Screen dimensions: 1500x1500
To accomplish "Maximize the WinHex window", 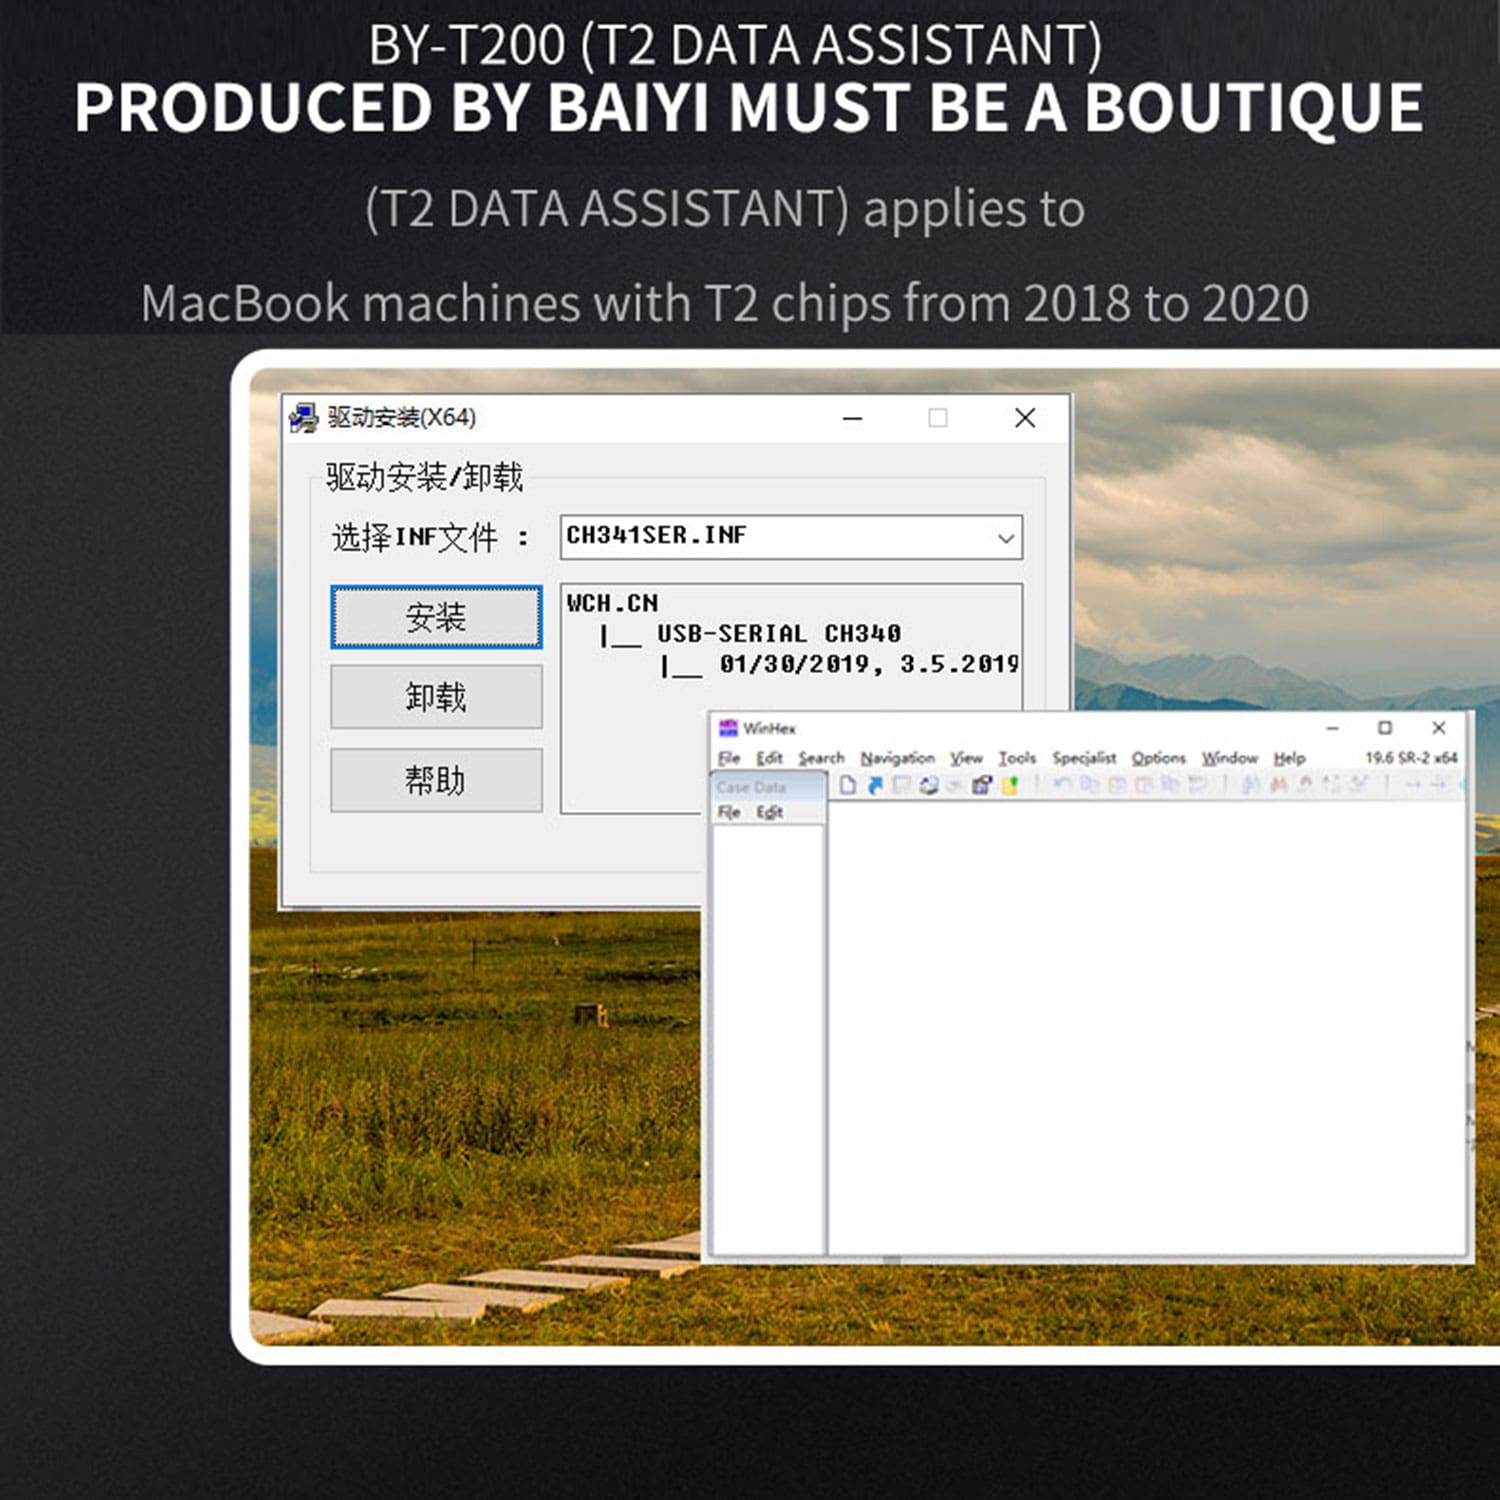I will (x=1385, y=728).
